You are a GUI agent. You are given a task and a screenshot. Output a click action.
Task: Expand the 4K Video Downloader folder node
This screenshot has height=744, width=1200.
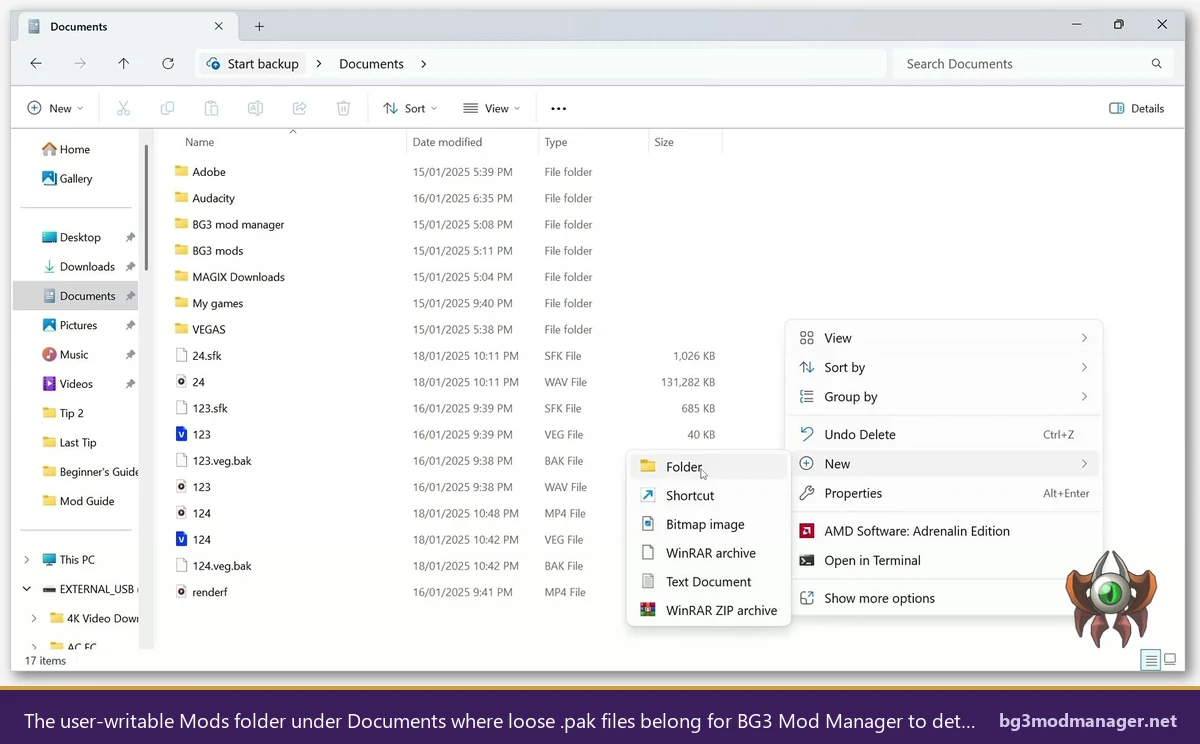tap(34, 618)
